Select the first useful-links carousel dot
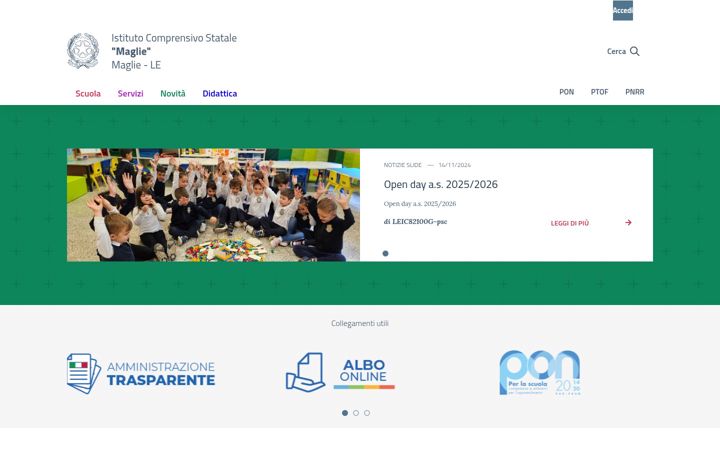 point(345,413)
